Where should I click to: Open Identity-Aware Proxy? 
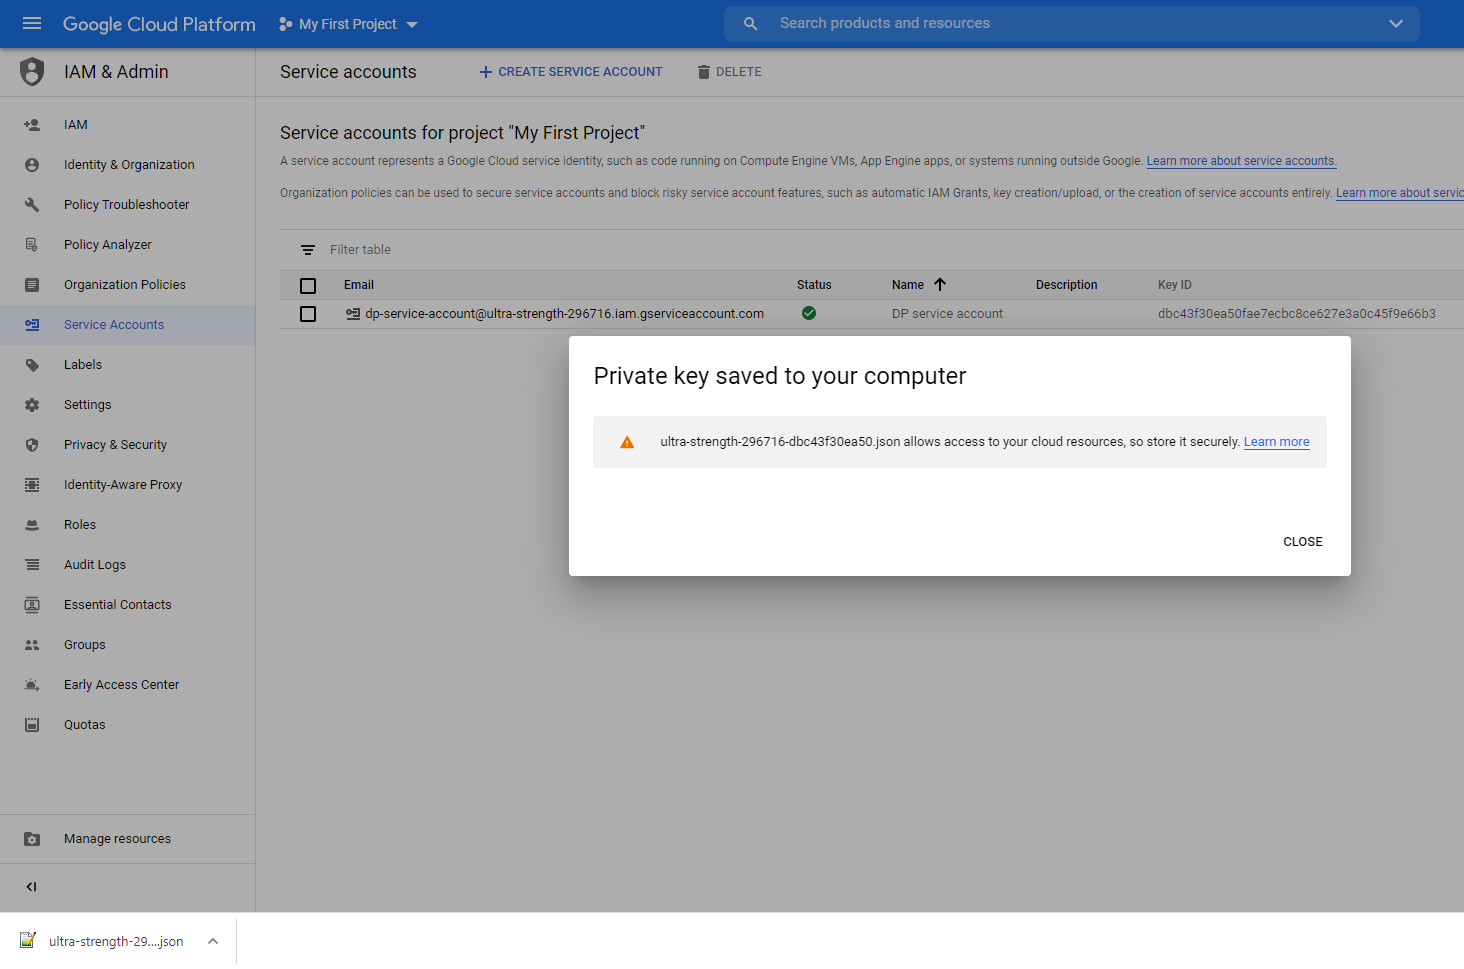123,485
